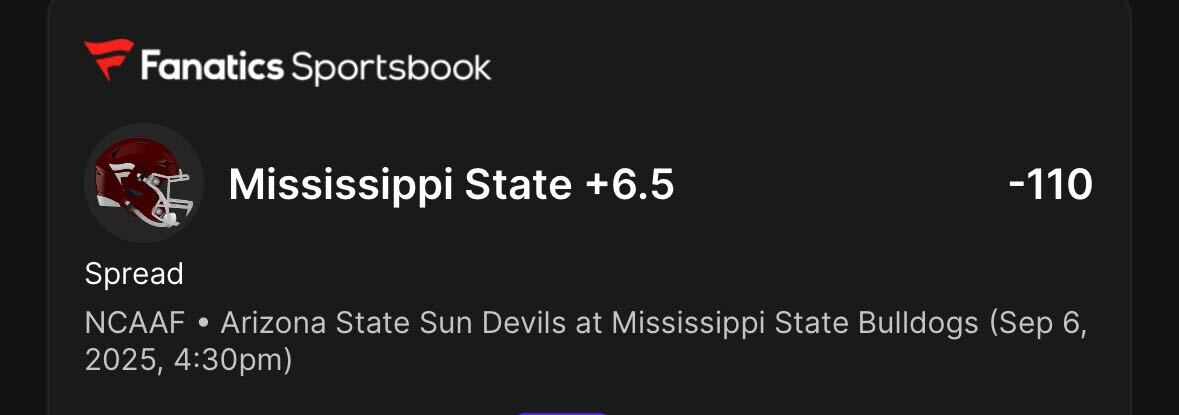1179x415 pixels.
Task: Click the word Fanatics in the header
Action: pyautogui.click(x=212, y=67)
